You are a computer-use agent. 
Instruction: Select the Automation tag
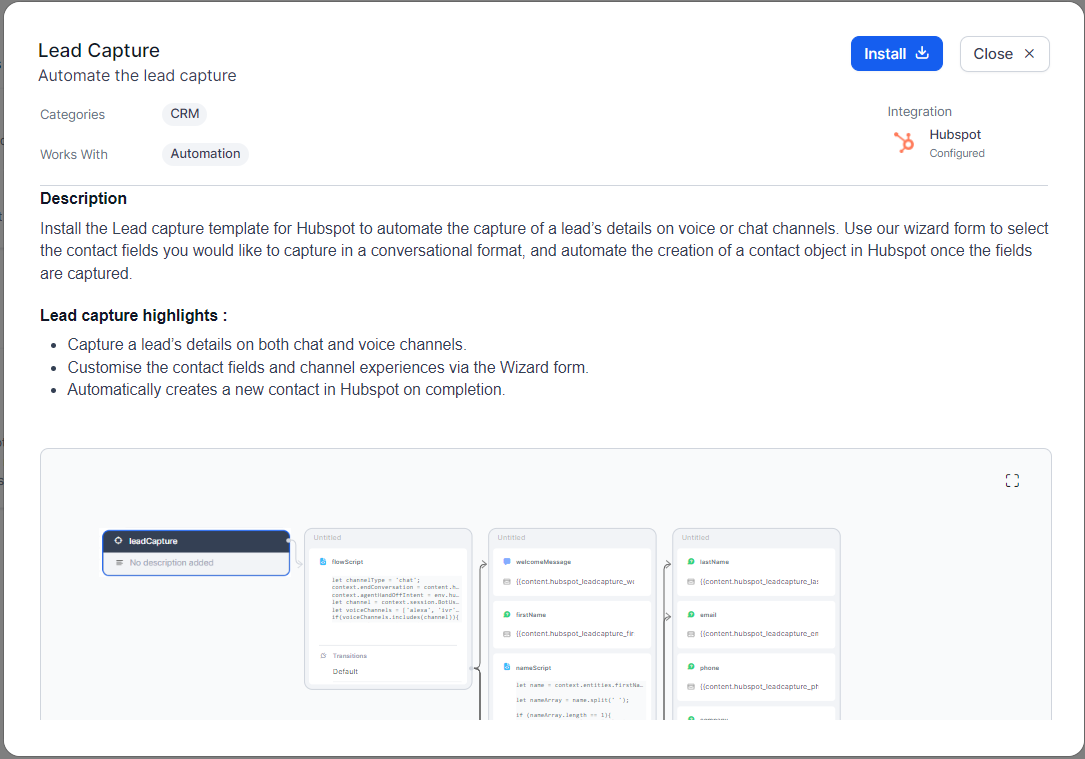click(205, 154)
